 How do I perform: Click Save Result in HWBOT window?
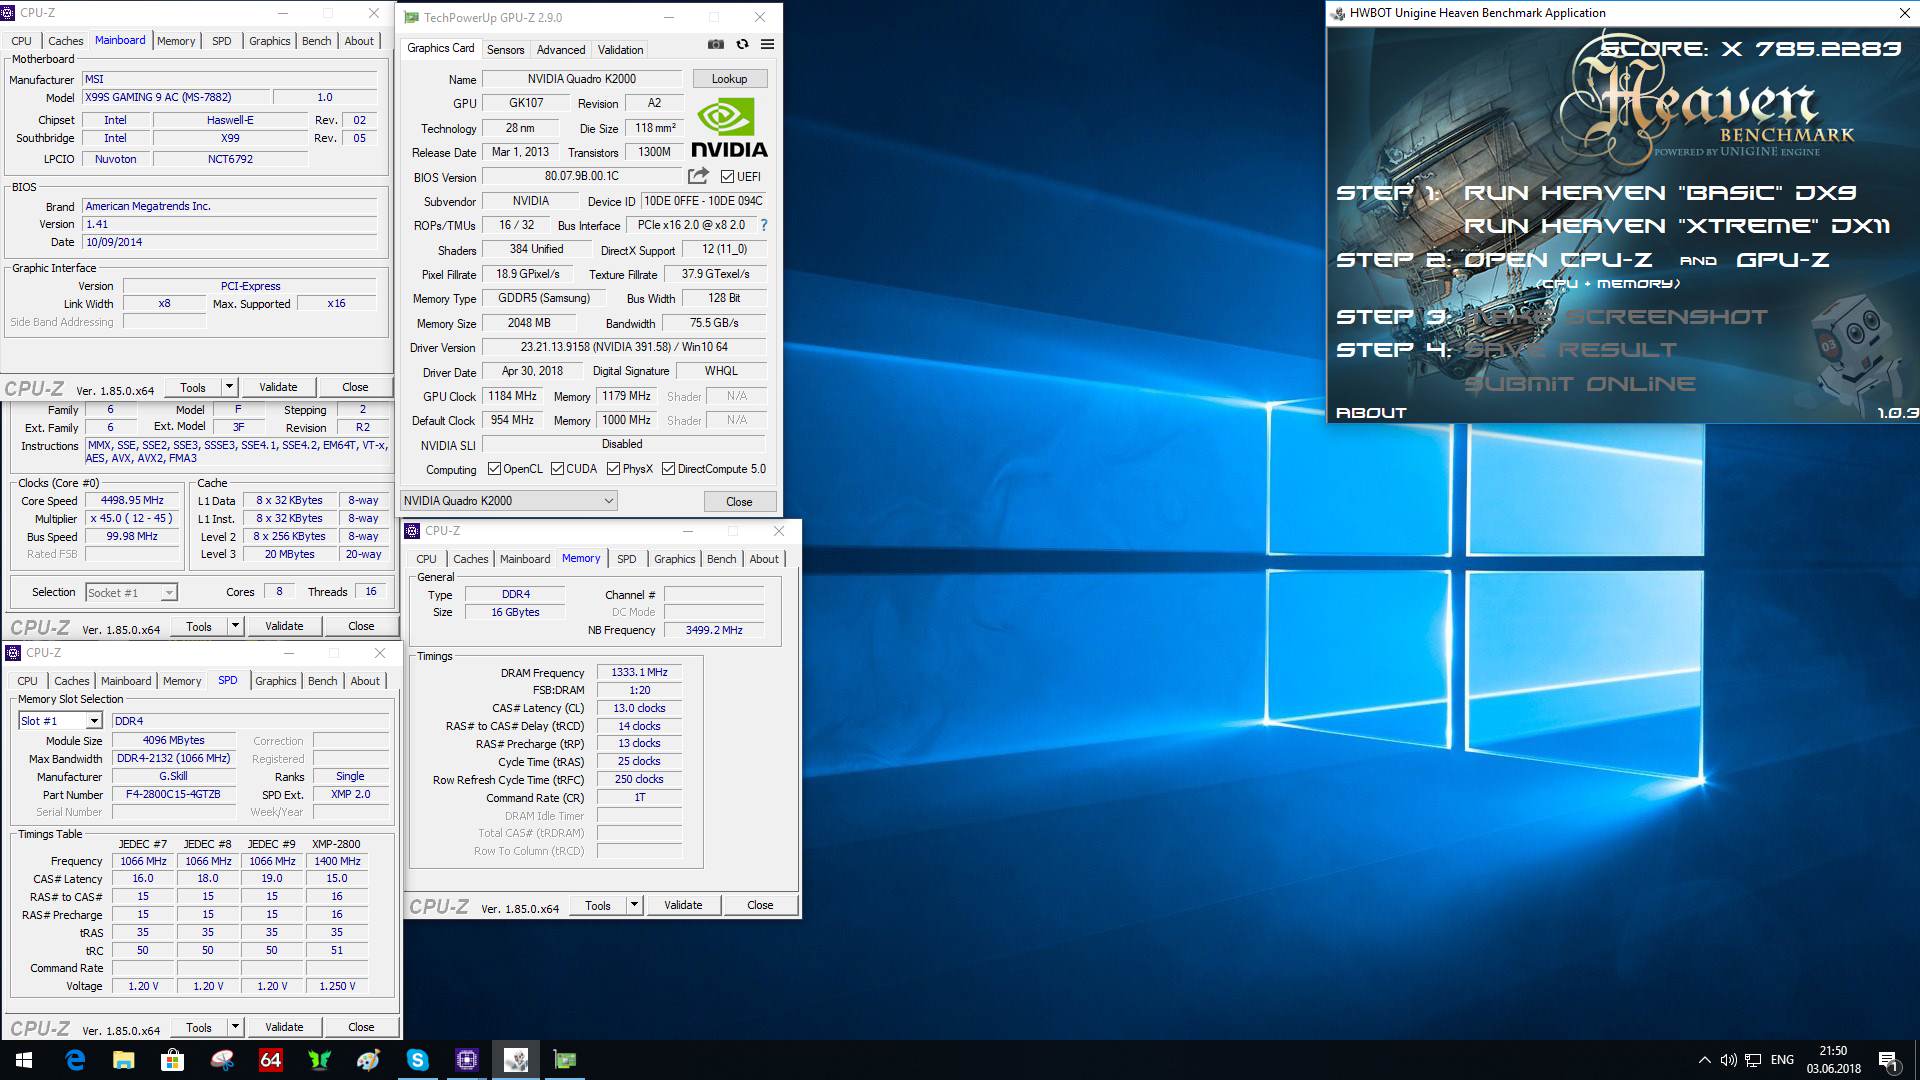[x=1570, y=351]
